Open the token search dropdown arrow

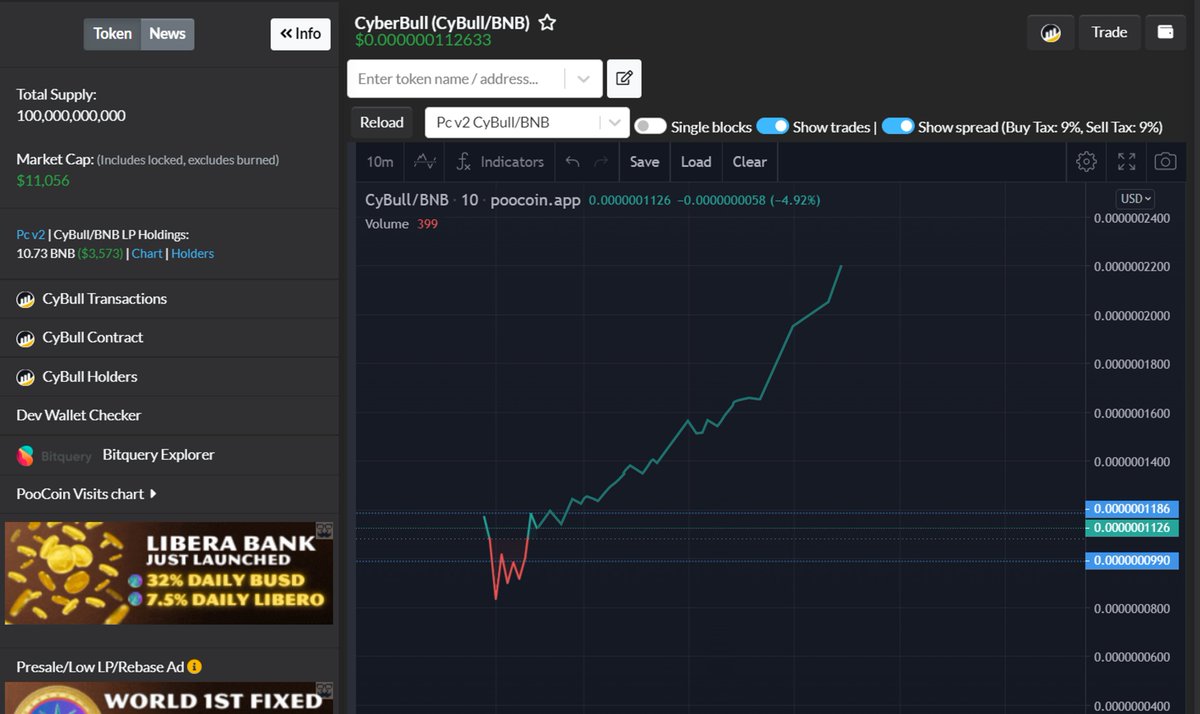click(584, 79)
